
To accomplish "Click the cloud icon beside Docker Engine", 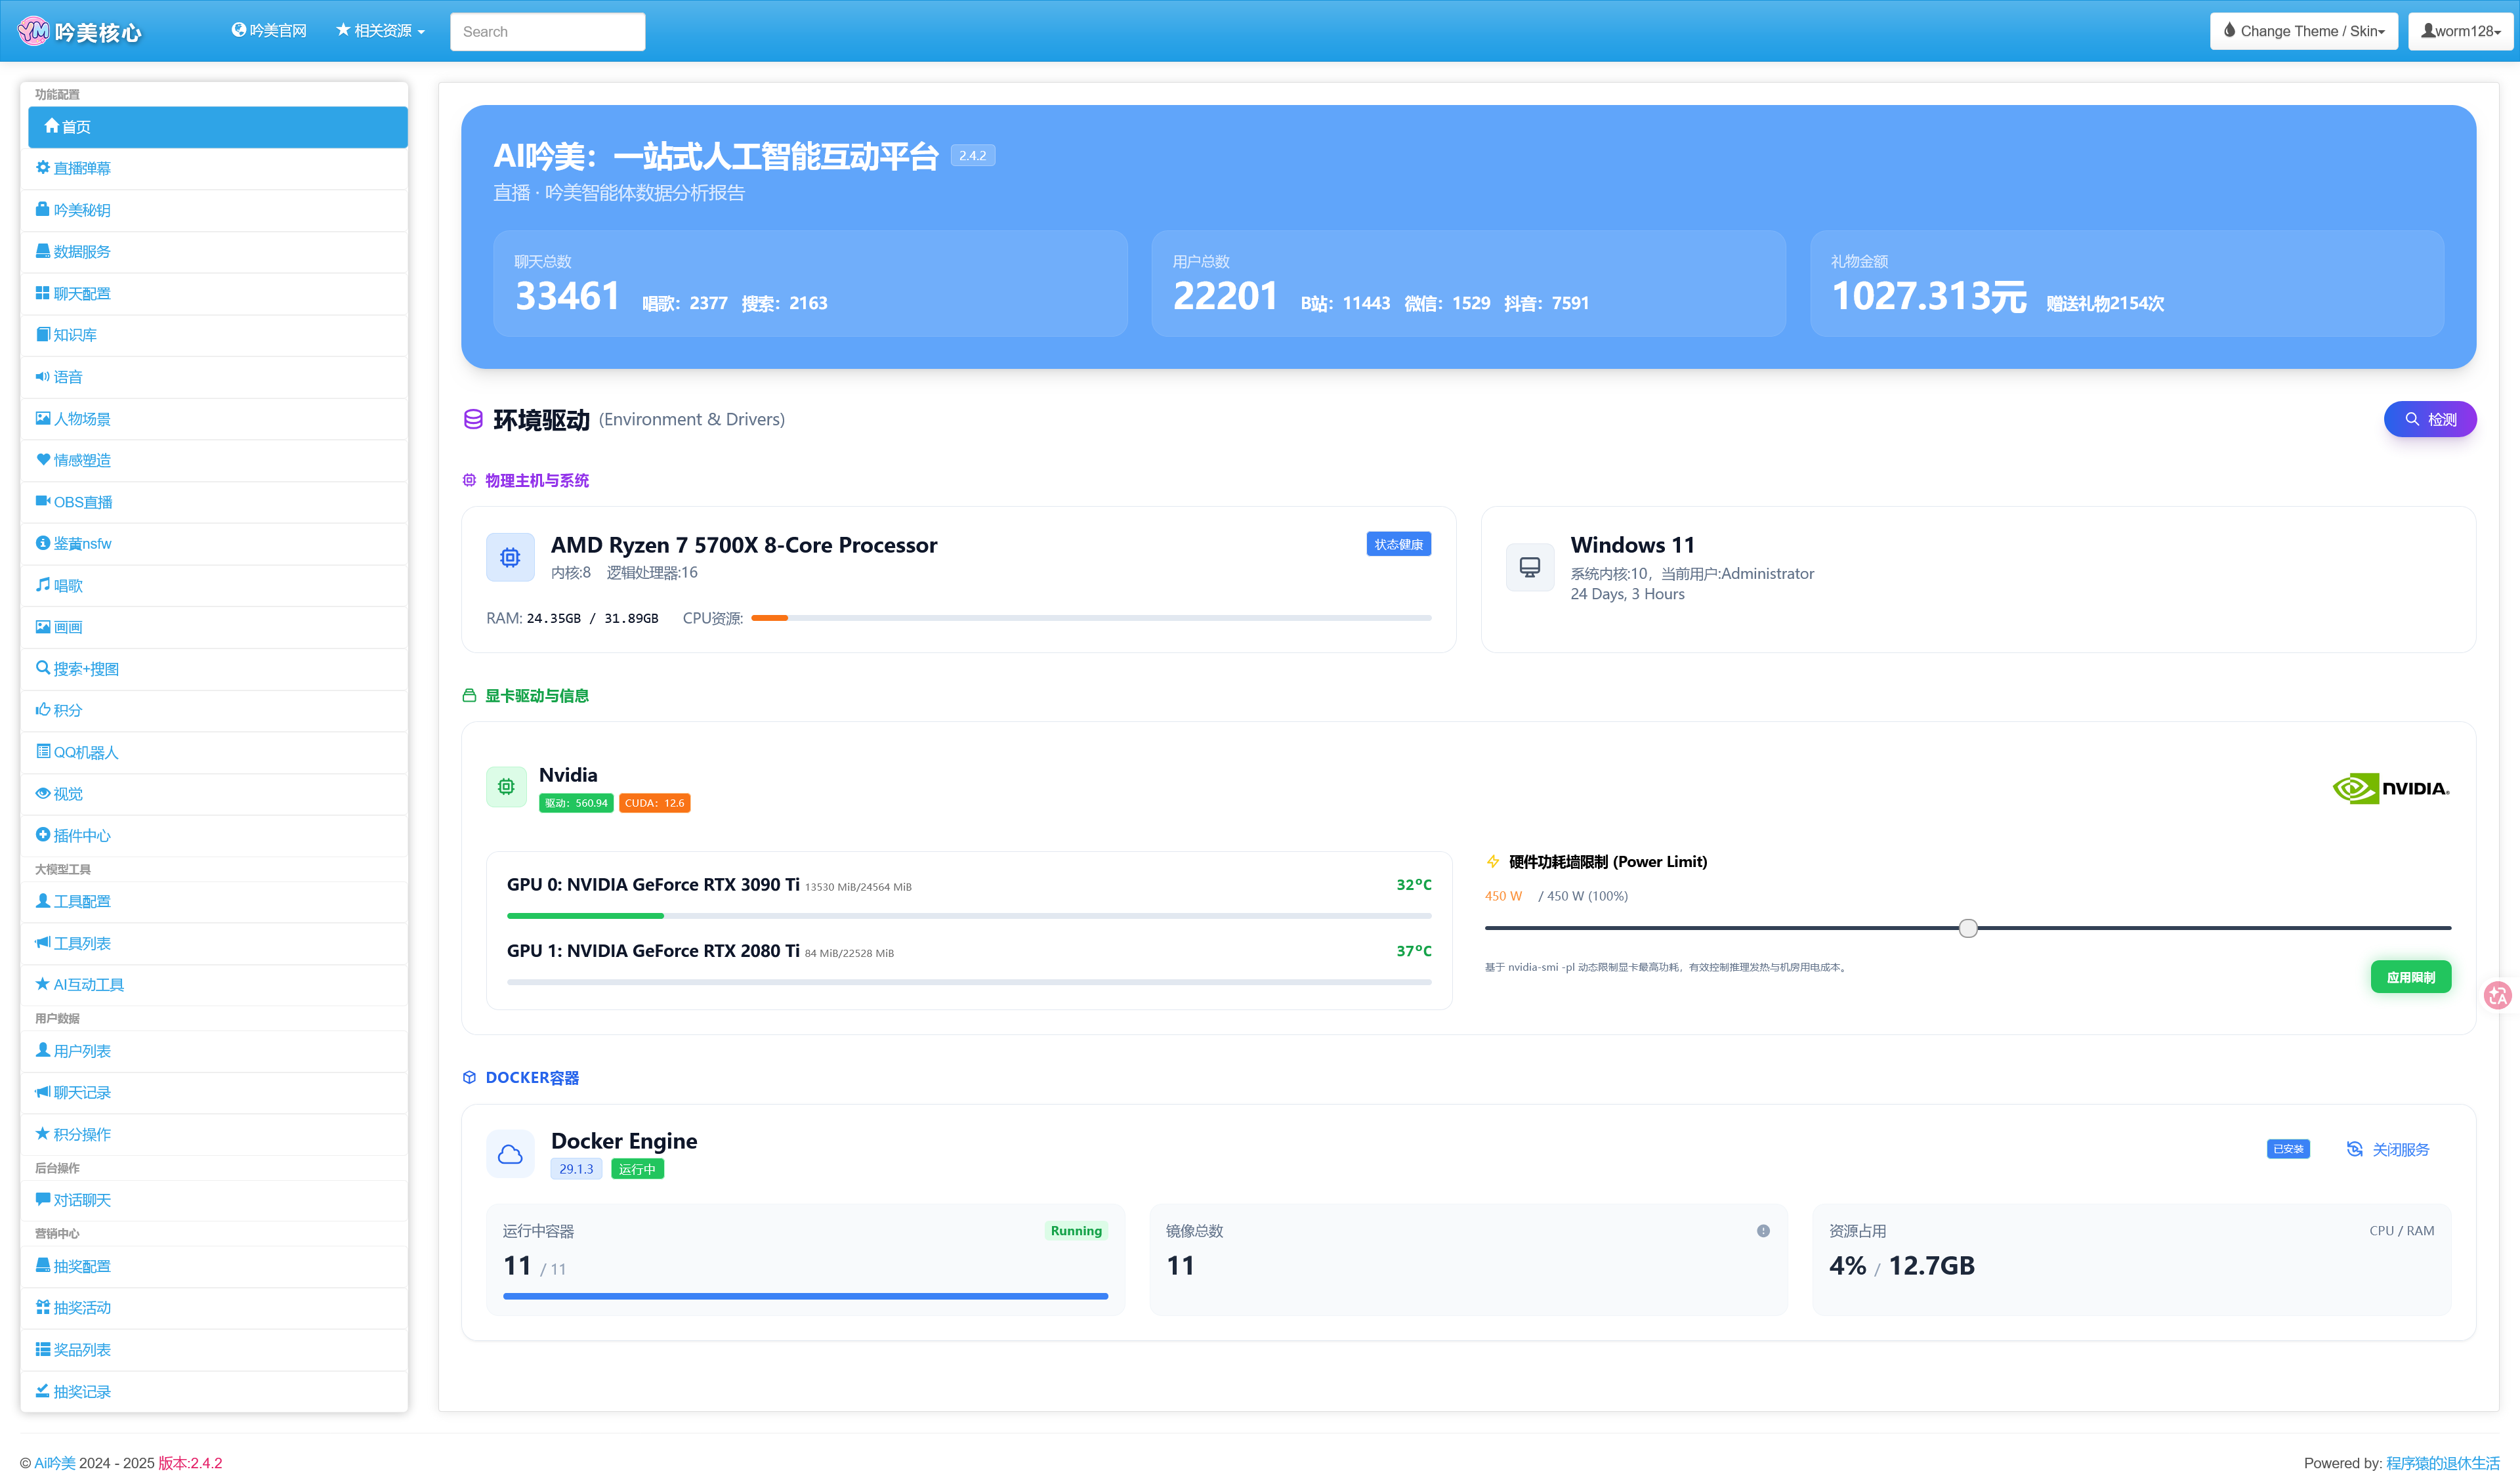I will [510, 1154].
